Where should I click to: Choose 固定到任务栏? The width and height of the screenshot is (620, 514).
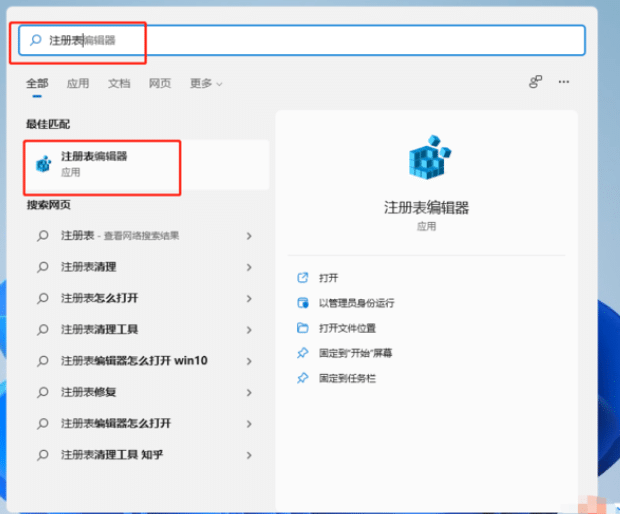[347, 378]
